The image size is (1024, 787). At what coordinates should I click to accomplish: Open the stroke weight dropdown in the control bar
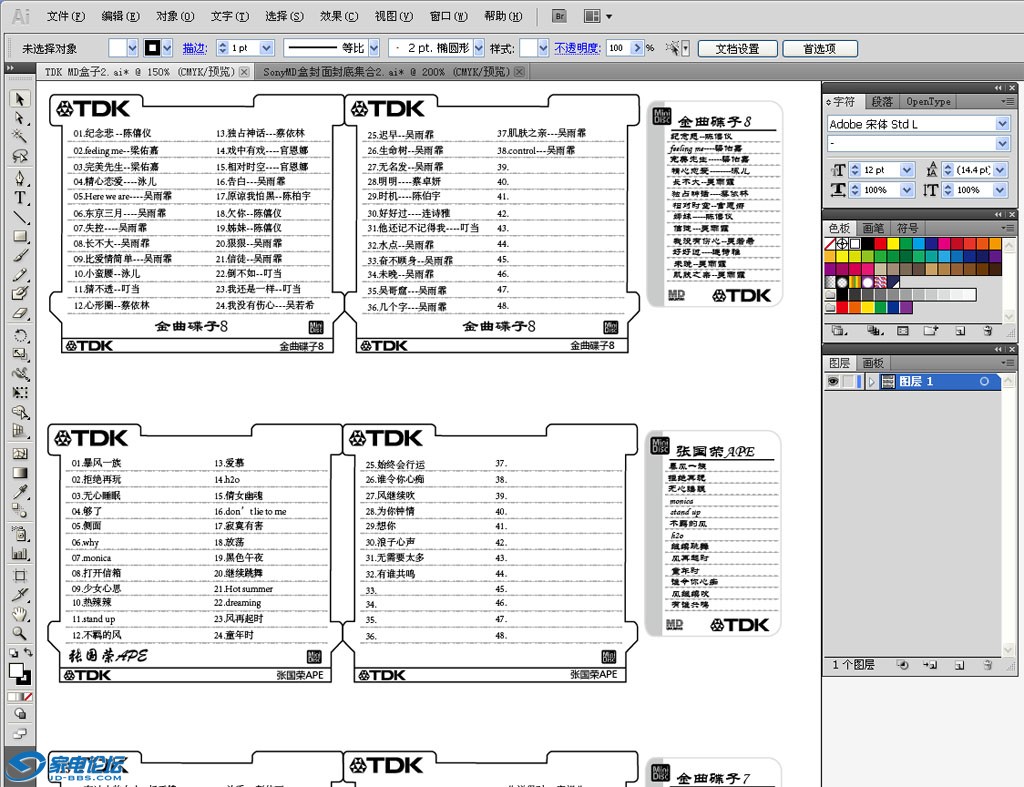(266, 48)
